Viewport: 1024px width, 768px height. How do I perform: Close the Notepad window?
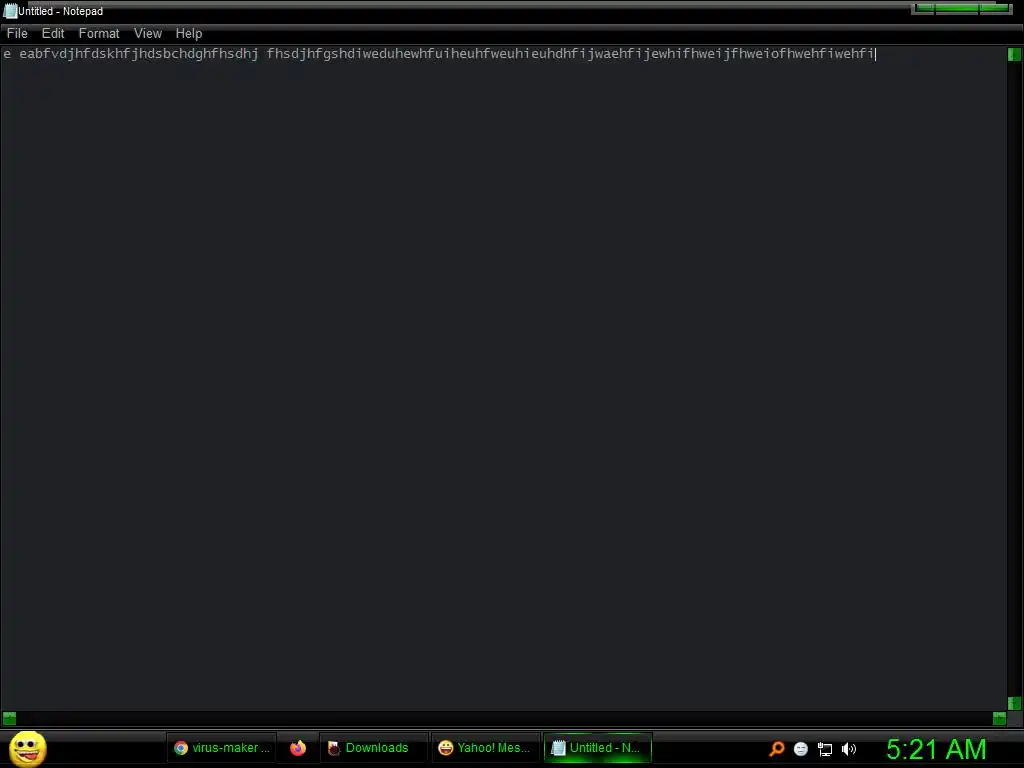pyautogui.click(x=995, y=8)
